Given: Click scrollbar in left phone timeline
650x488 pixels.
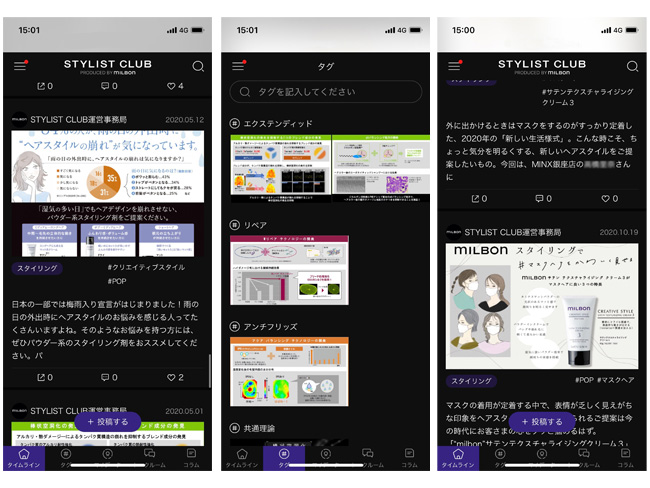Looking at the screenshot, I should pos(210,370).
